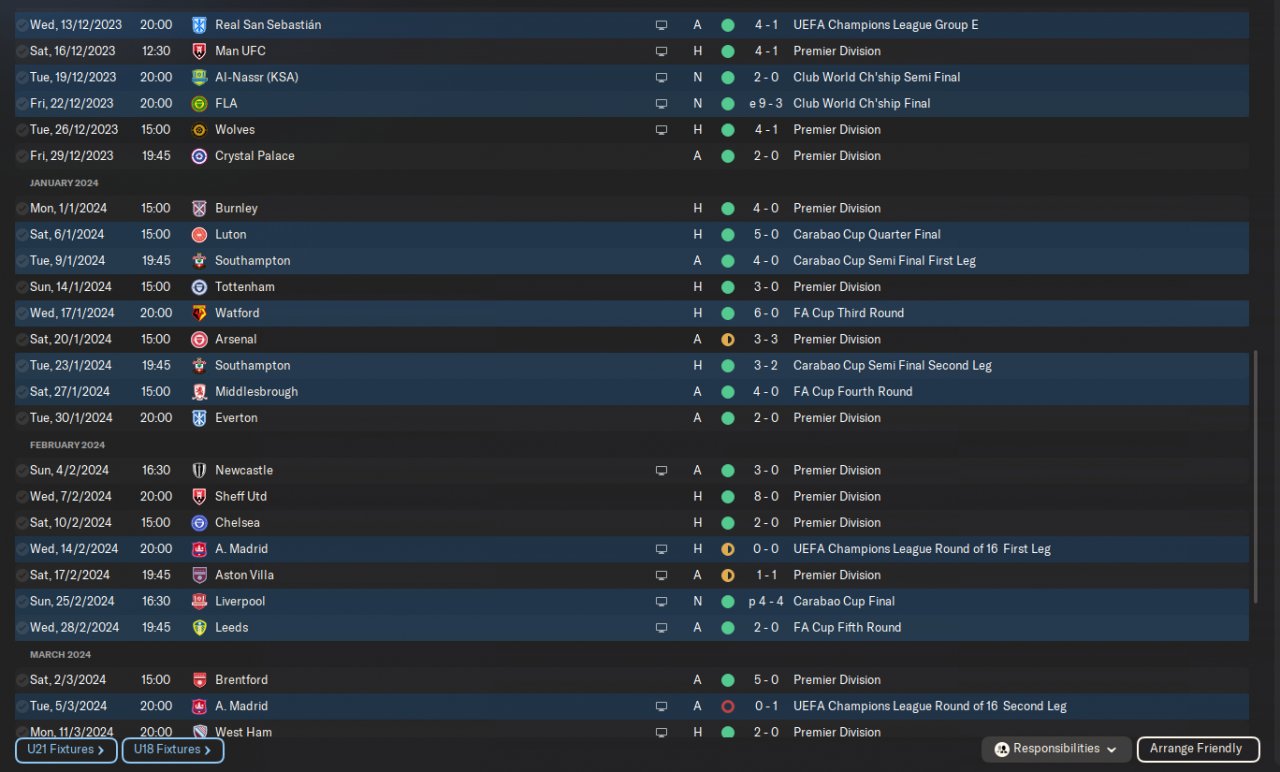Screen dimensions: 1280x772
Task: Click TV icon on Real San Sebastián row
Action: 661,25
